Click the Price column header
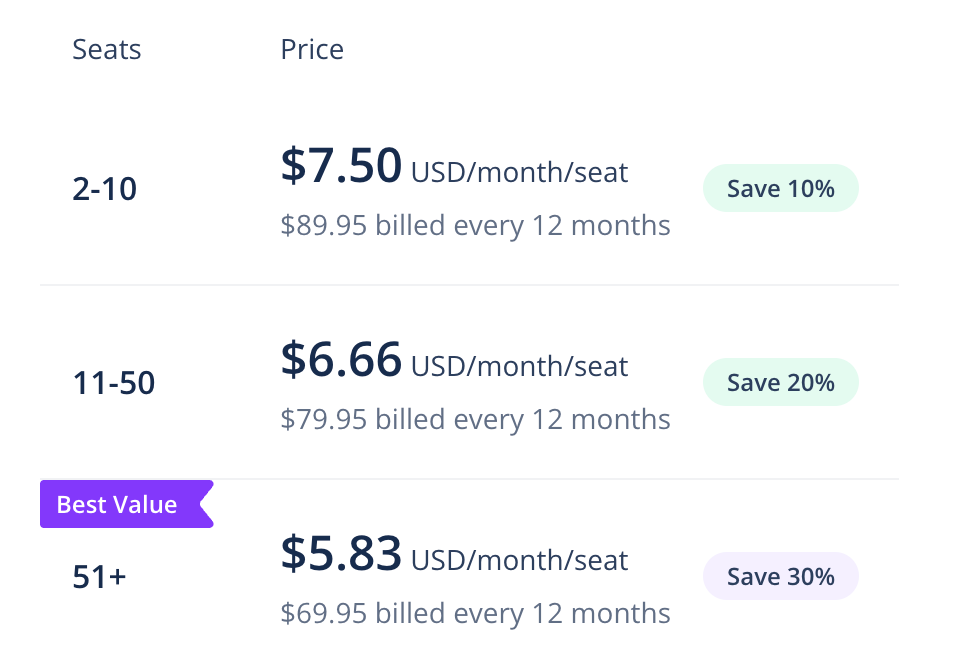Image resolution: width=958 pixels, height=662 pixels. pyautogui.click(x=312, y=50)
